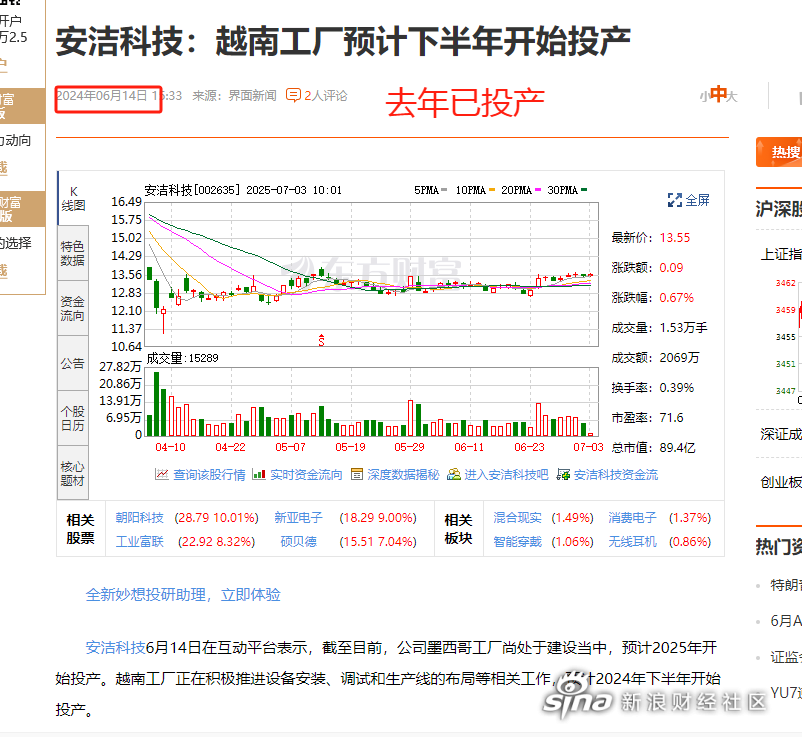Image resolution: width=802 pixels, height=737 pixels.
Task: Click the 涨跌额 value 0.09
Action: pos(672,268)
